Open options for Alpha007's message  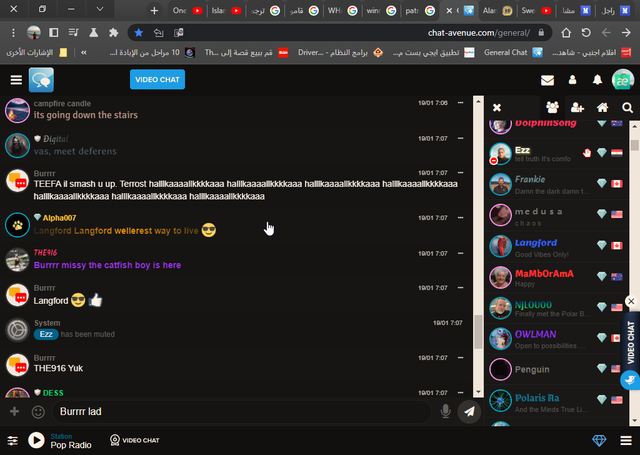460,218
